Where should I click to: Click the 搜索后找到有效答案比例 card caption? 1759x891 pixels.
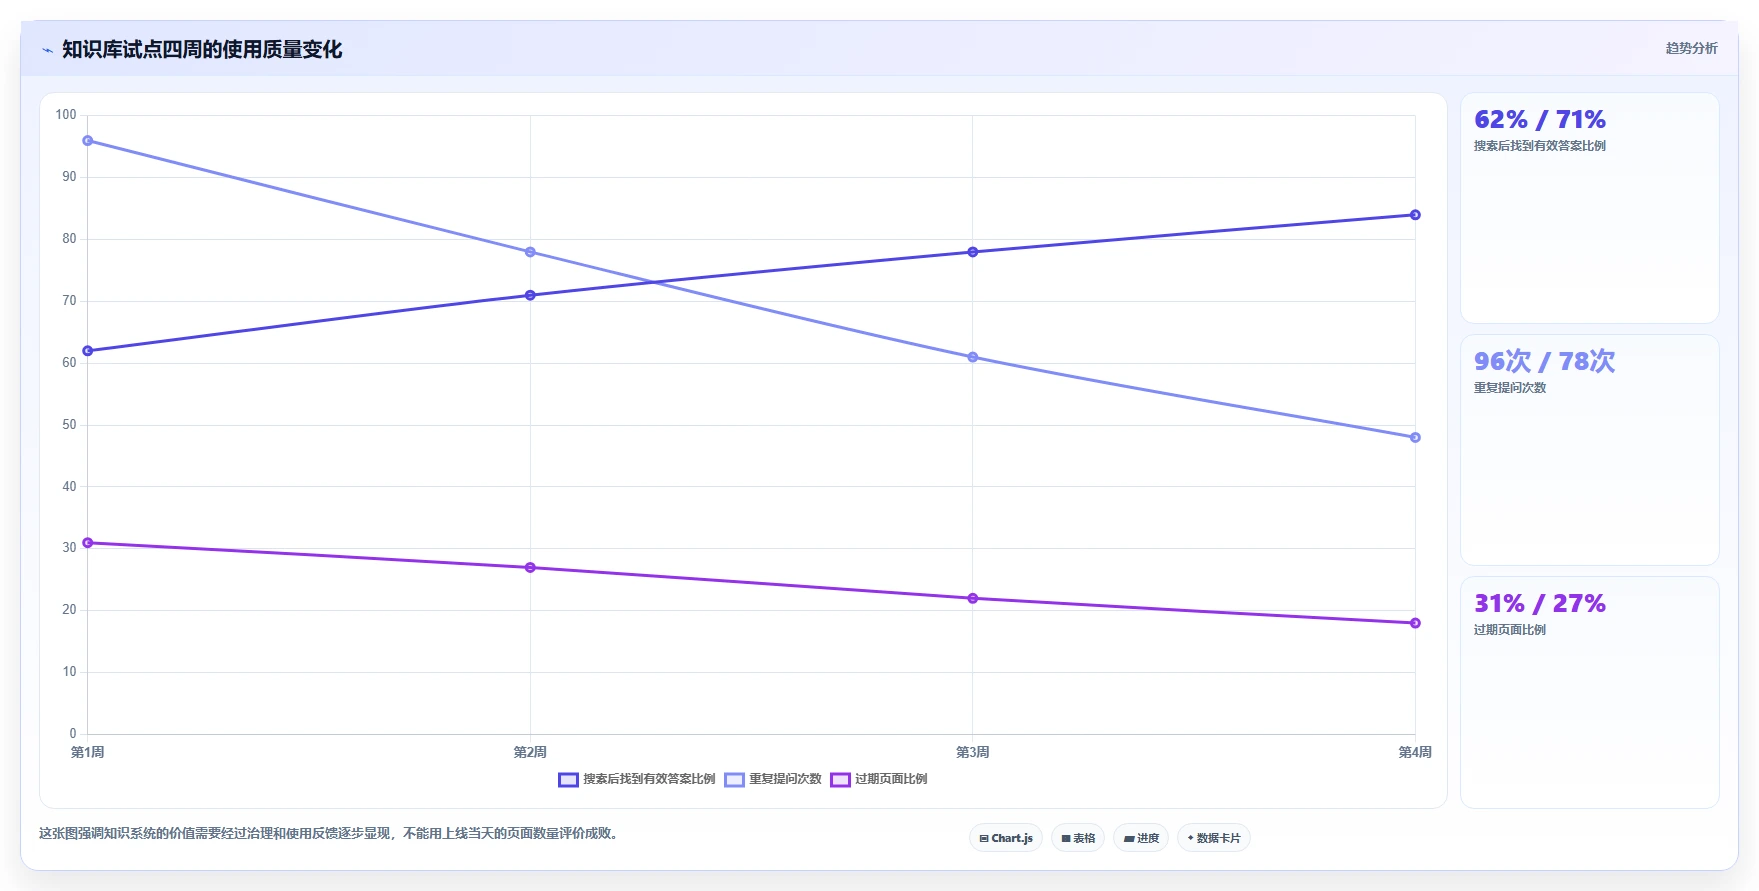pyautogui.click(x=1540, y=146)
